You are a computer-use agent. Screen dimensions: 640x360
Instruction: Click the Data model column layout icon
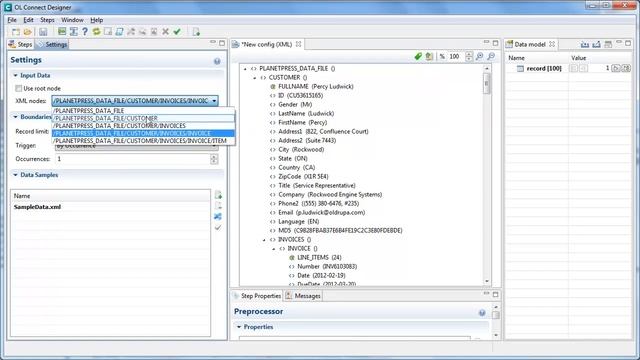(608, 44)
